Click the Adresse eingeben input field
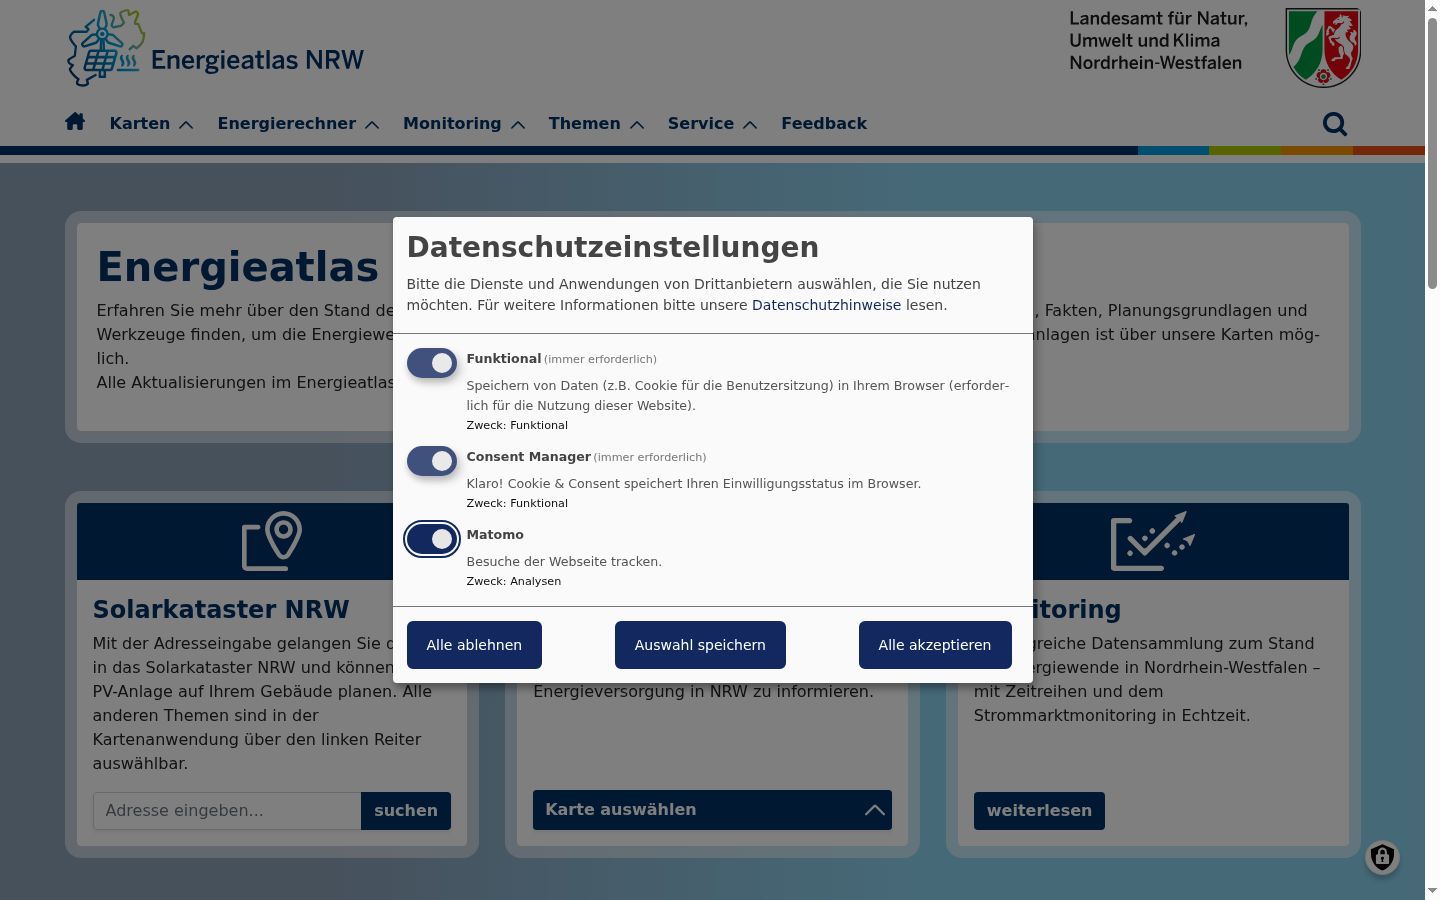1440x900 pixels. point(227,811)
